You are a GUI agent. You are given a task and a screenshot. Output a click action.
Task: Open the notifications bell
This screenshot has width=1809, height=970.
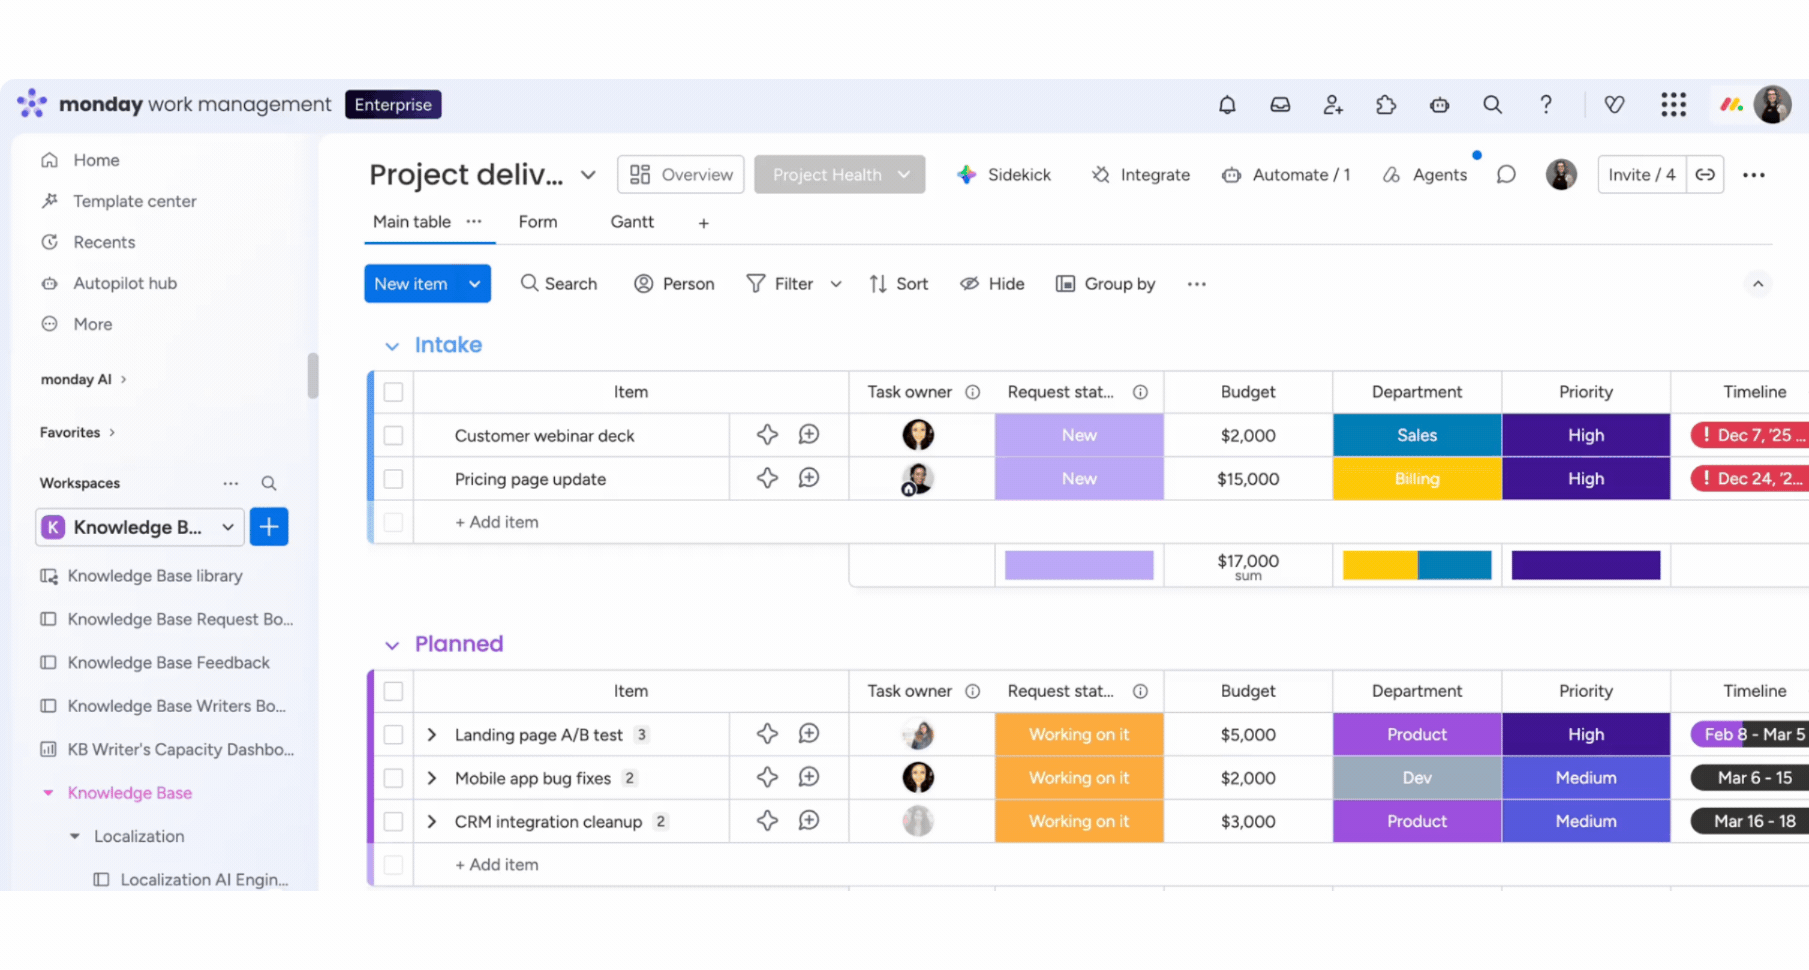tap(1227, 105)
